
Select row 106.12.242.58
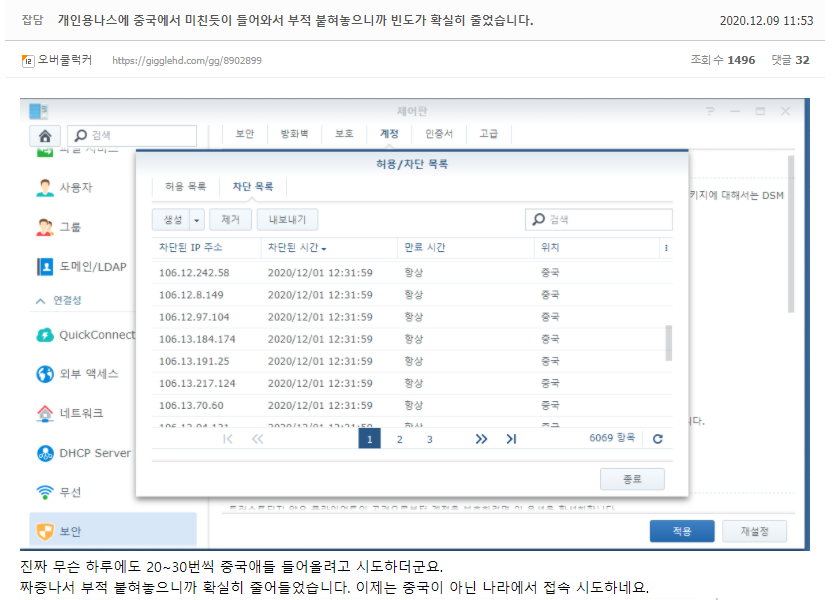click(412, 273)
